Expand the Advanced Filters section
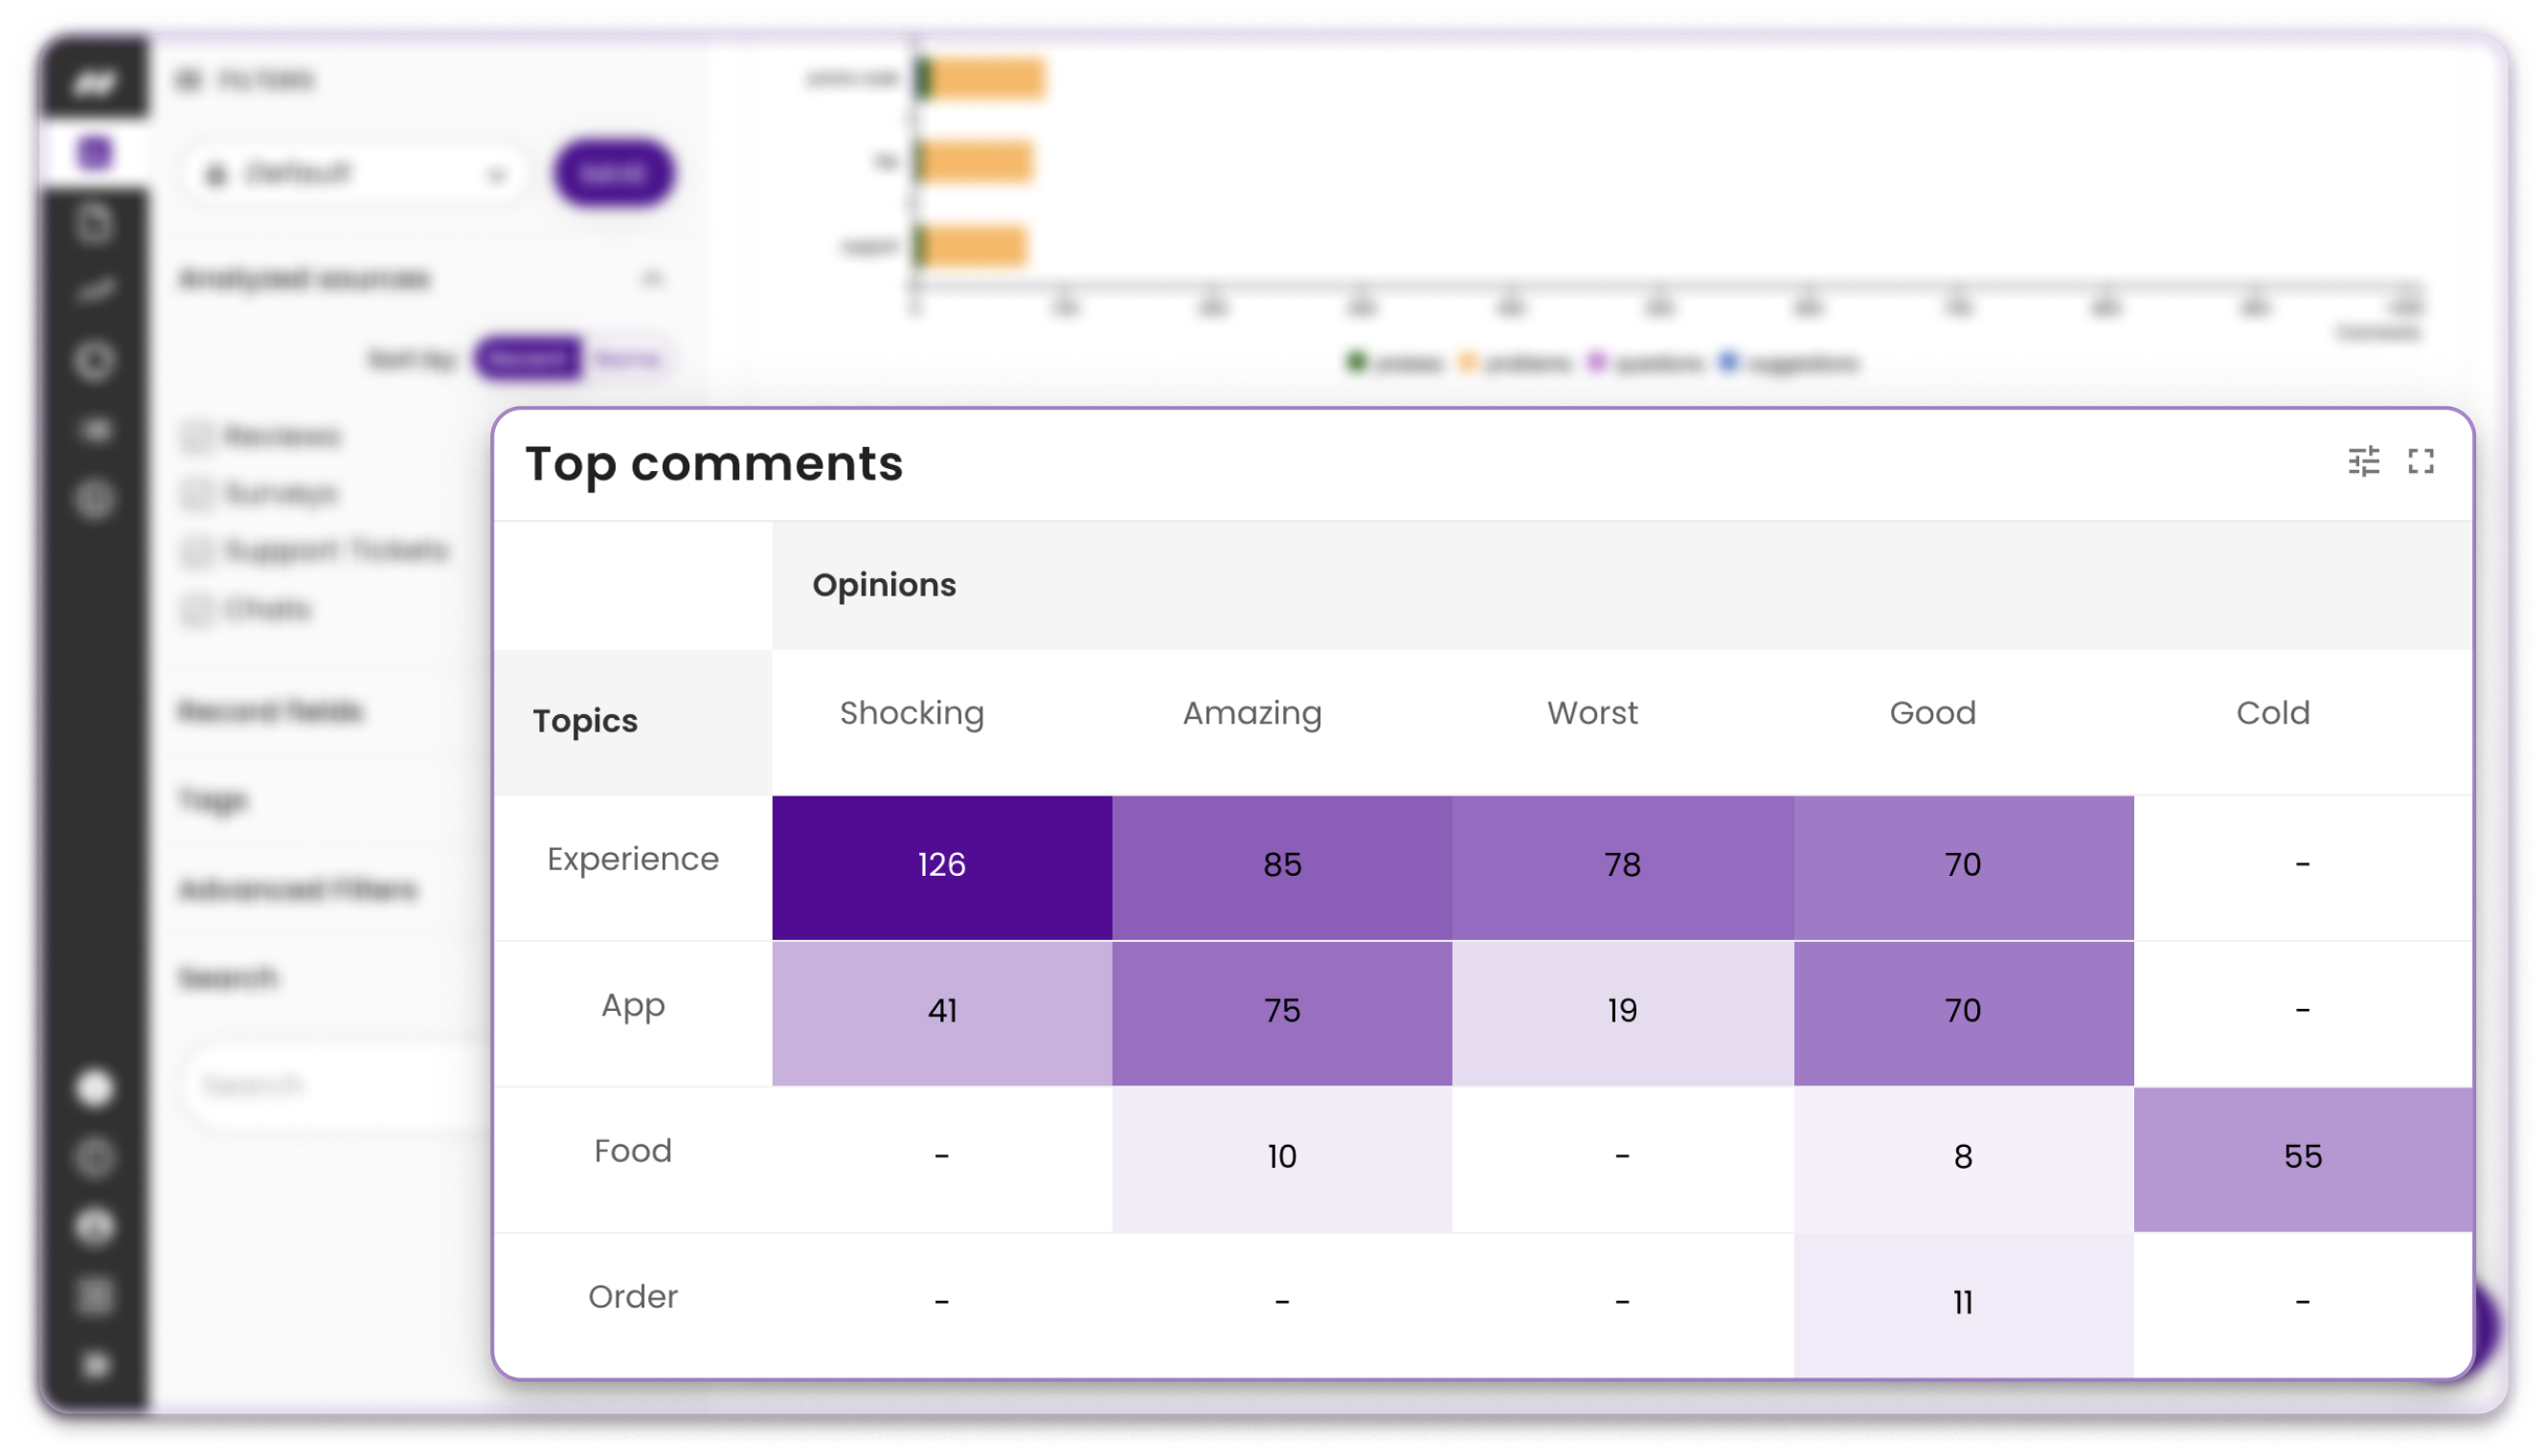The image size is (2546, 1456). (x=298, y=889)
